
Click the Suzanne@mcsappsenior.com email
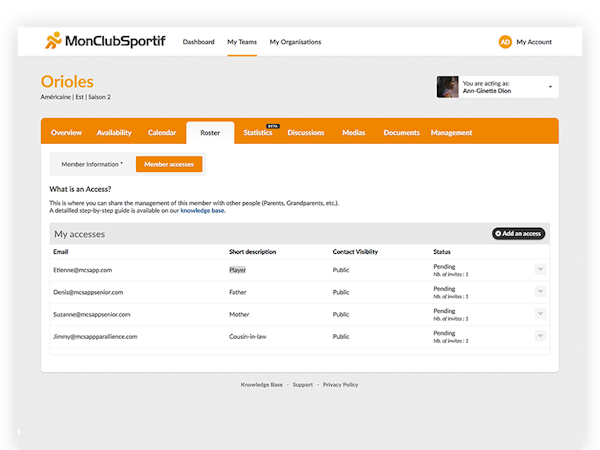tap(91, 314)
